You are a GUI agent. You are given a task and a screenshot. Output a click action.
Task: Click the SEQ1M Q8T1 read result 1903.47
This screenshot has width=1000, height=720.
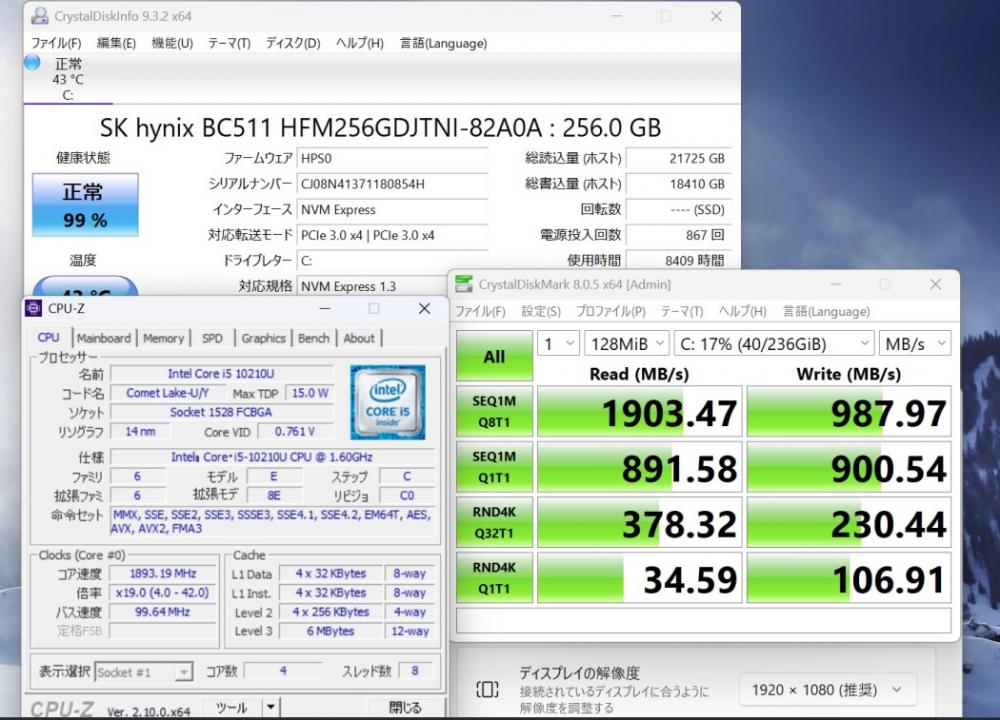(640, 412)
